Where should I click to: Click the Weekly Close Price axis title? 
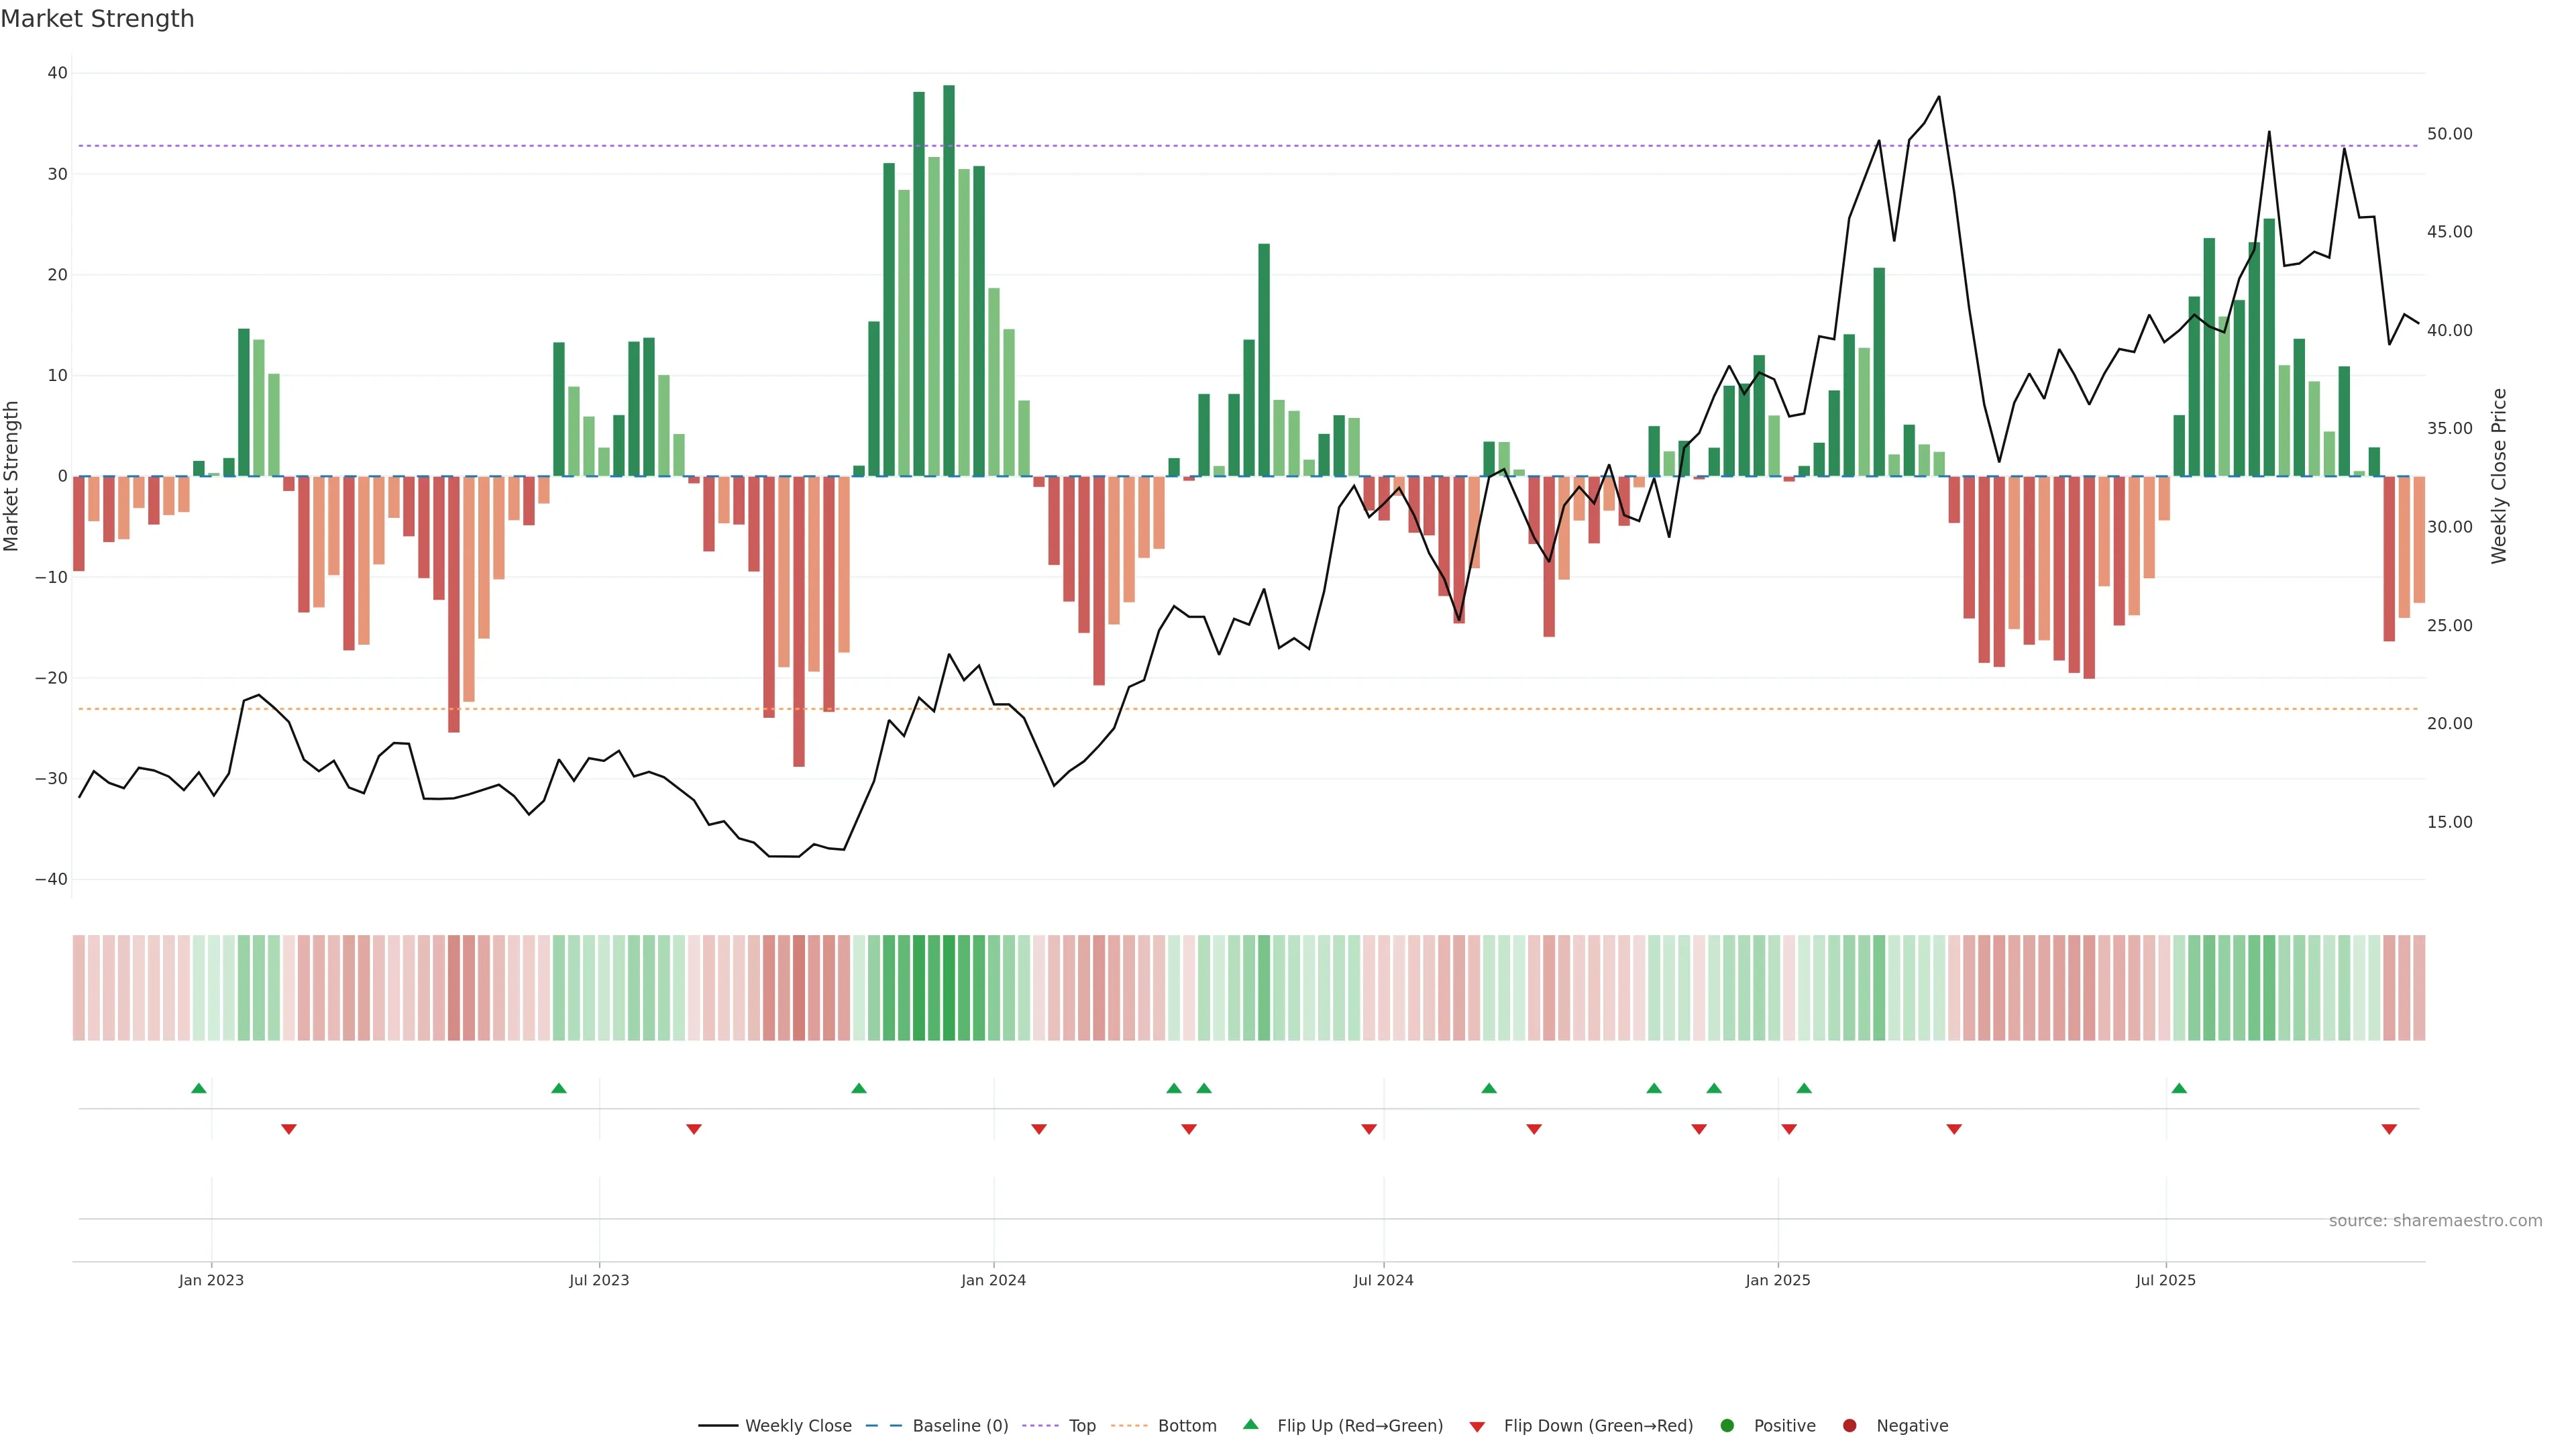2499,476
